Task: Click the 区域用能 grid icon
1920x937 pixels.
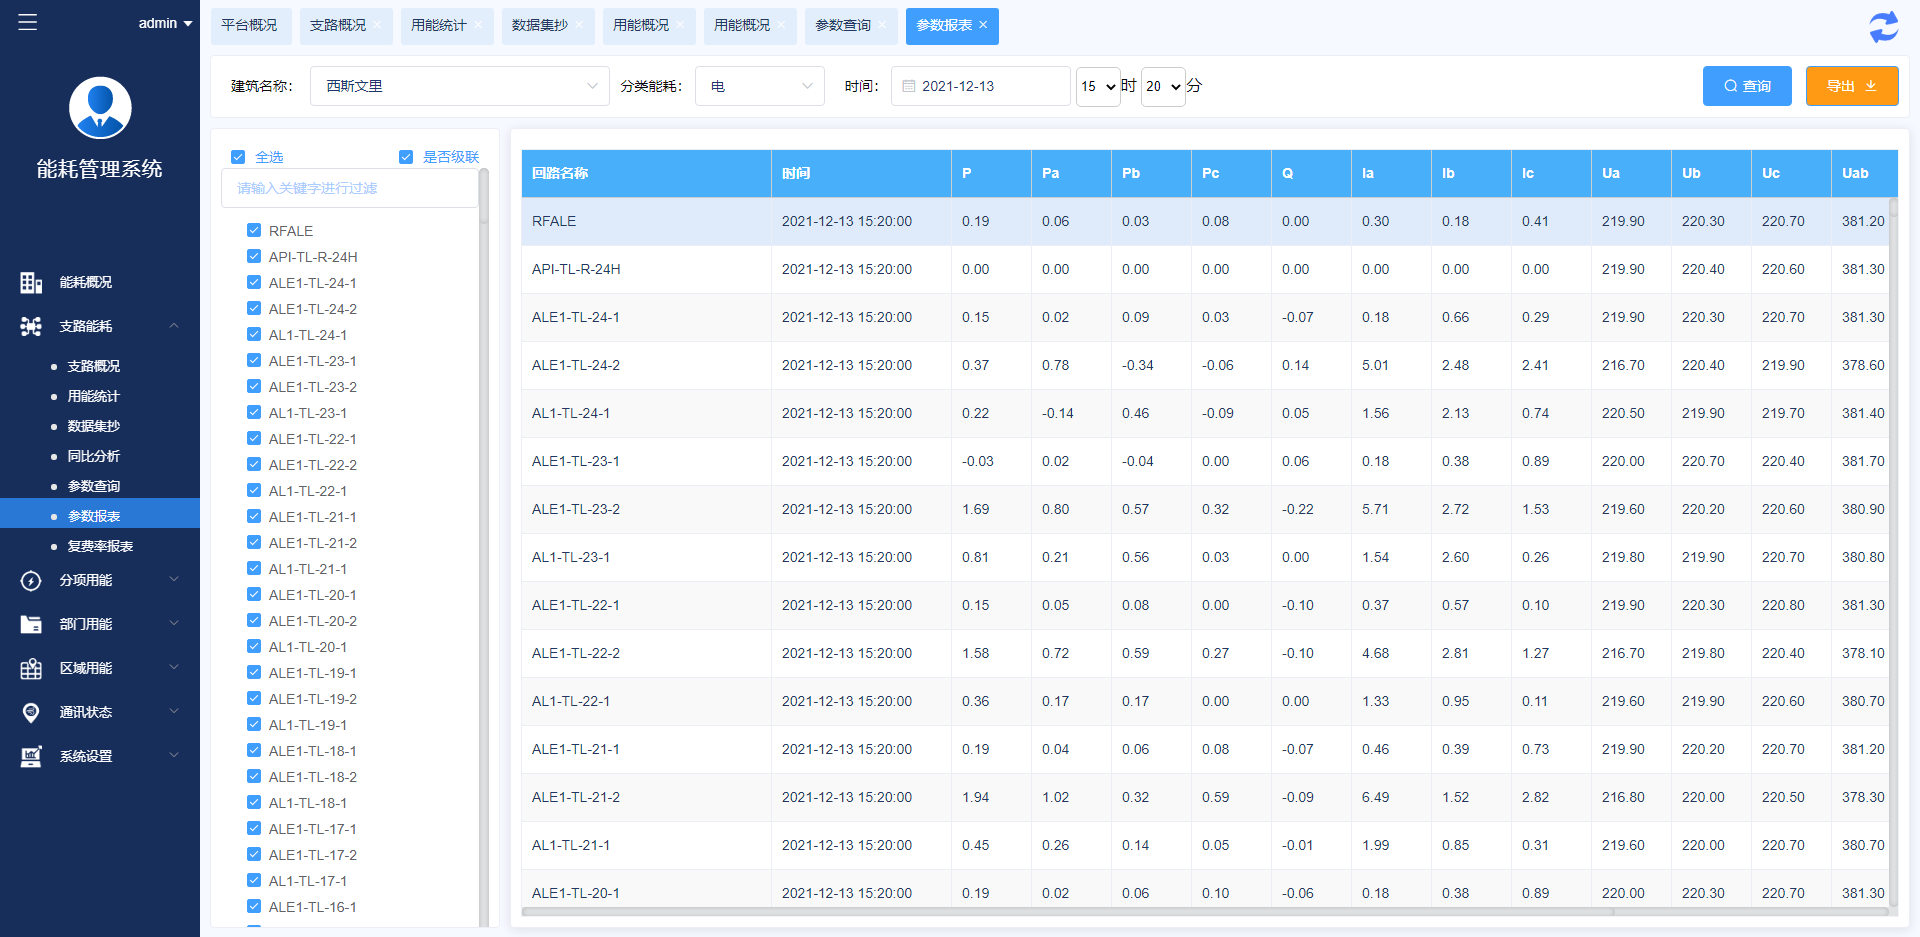Action: (31, 669)
